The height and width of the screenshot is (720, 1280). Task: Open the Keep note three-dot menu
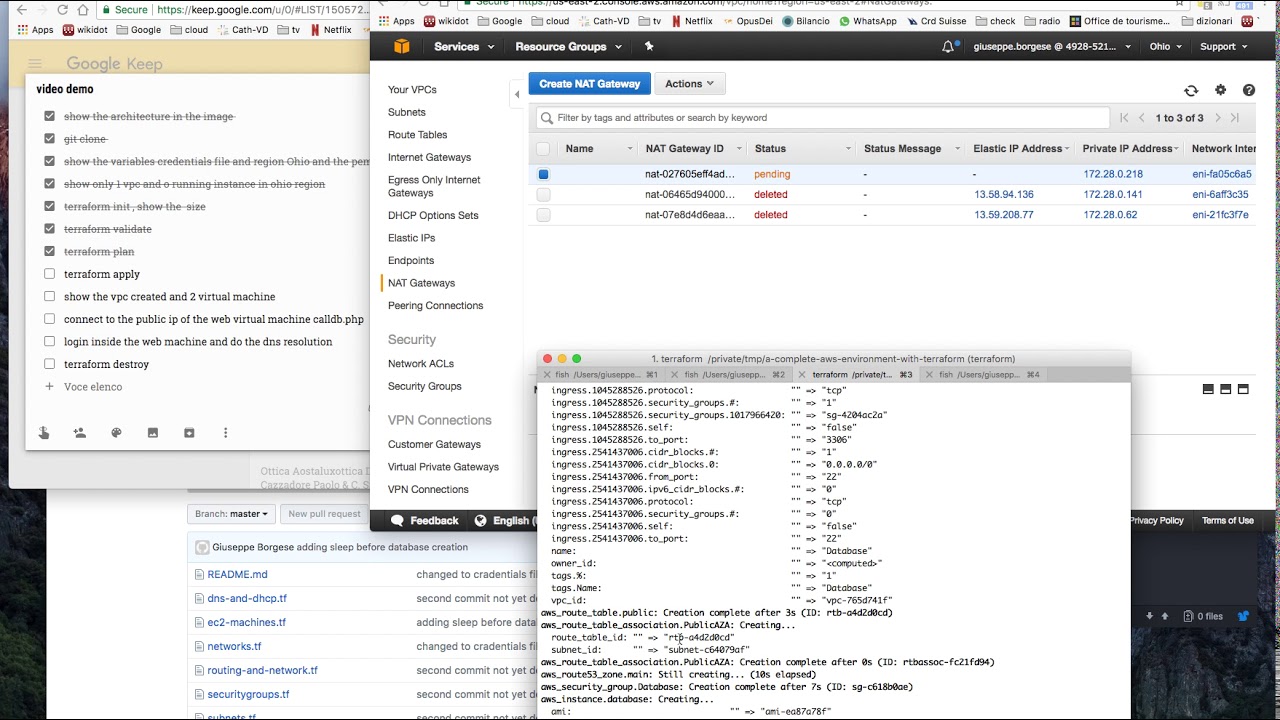pos(225,433)
